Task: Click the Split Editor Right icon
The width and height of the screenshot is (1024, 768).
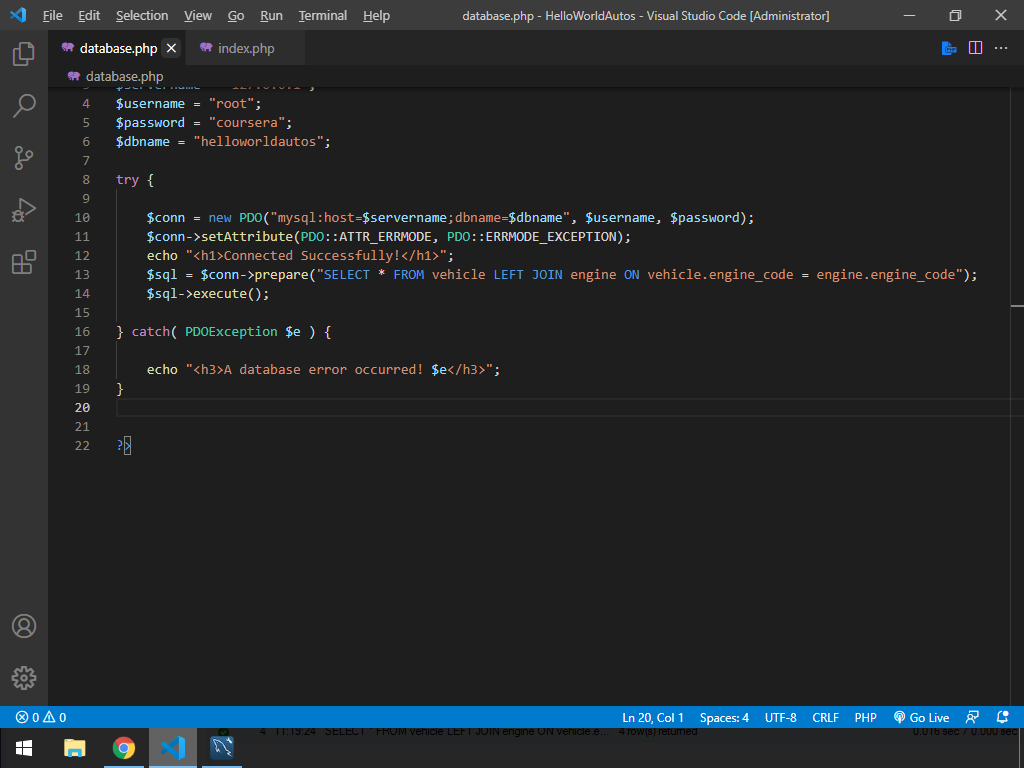Action: tap(975, 48)
